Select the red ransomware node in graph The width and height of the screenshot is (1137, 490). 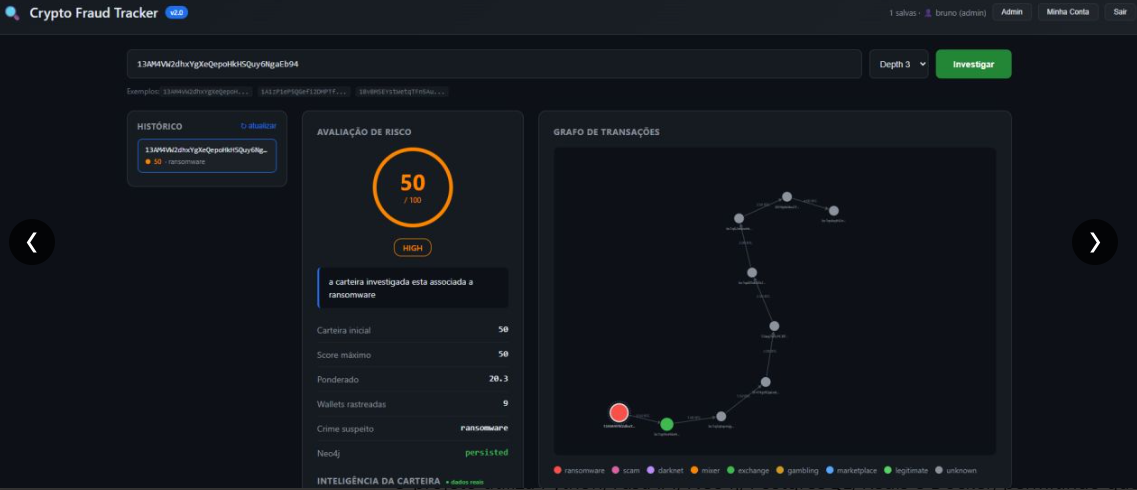619,413
